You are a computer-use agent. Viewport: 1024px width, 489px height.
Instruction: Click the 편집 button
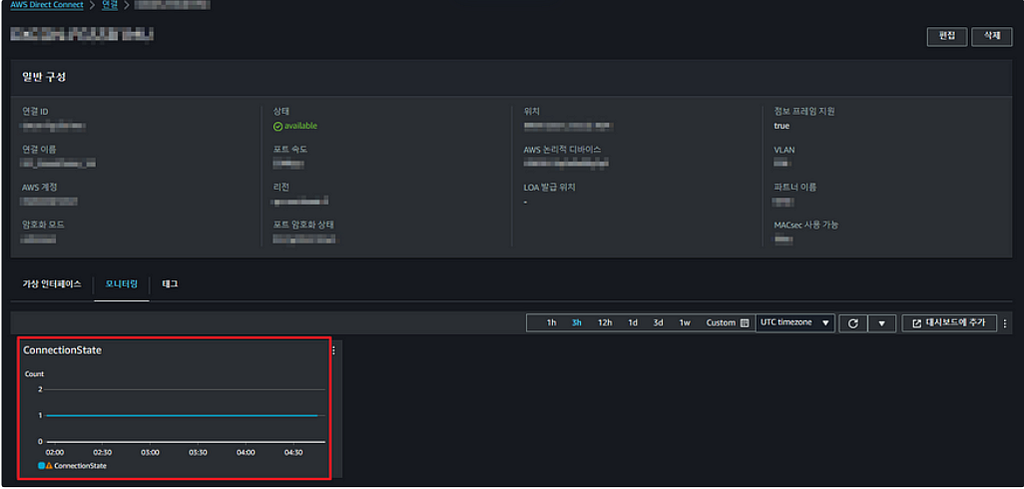point(947,37)
